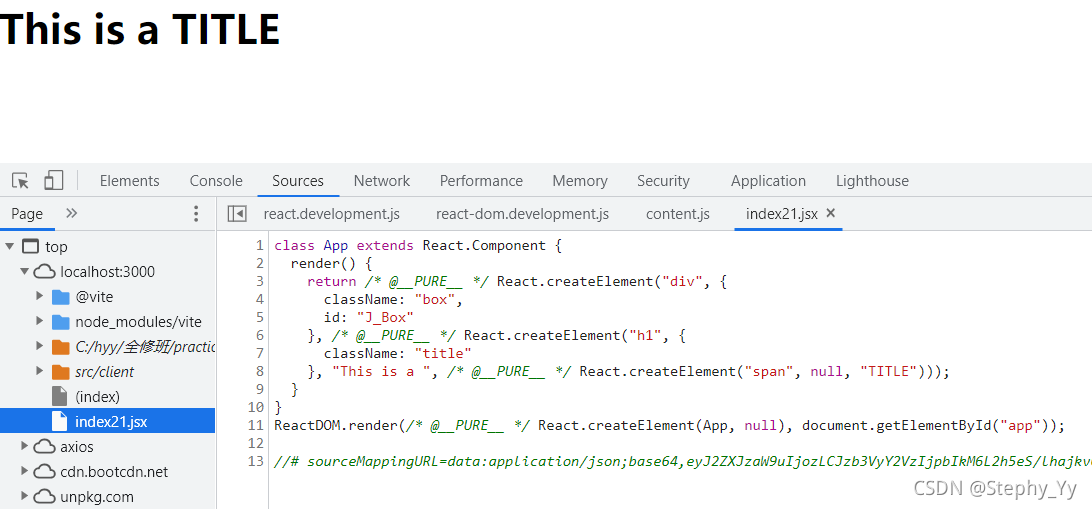
Task: Click the 'This is a TITLE' page heading
Action: click(139, 29)
